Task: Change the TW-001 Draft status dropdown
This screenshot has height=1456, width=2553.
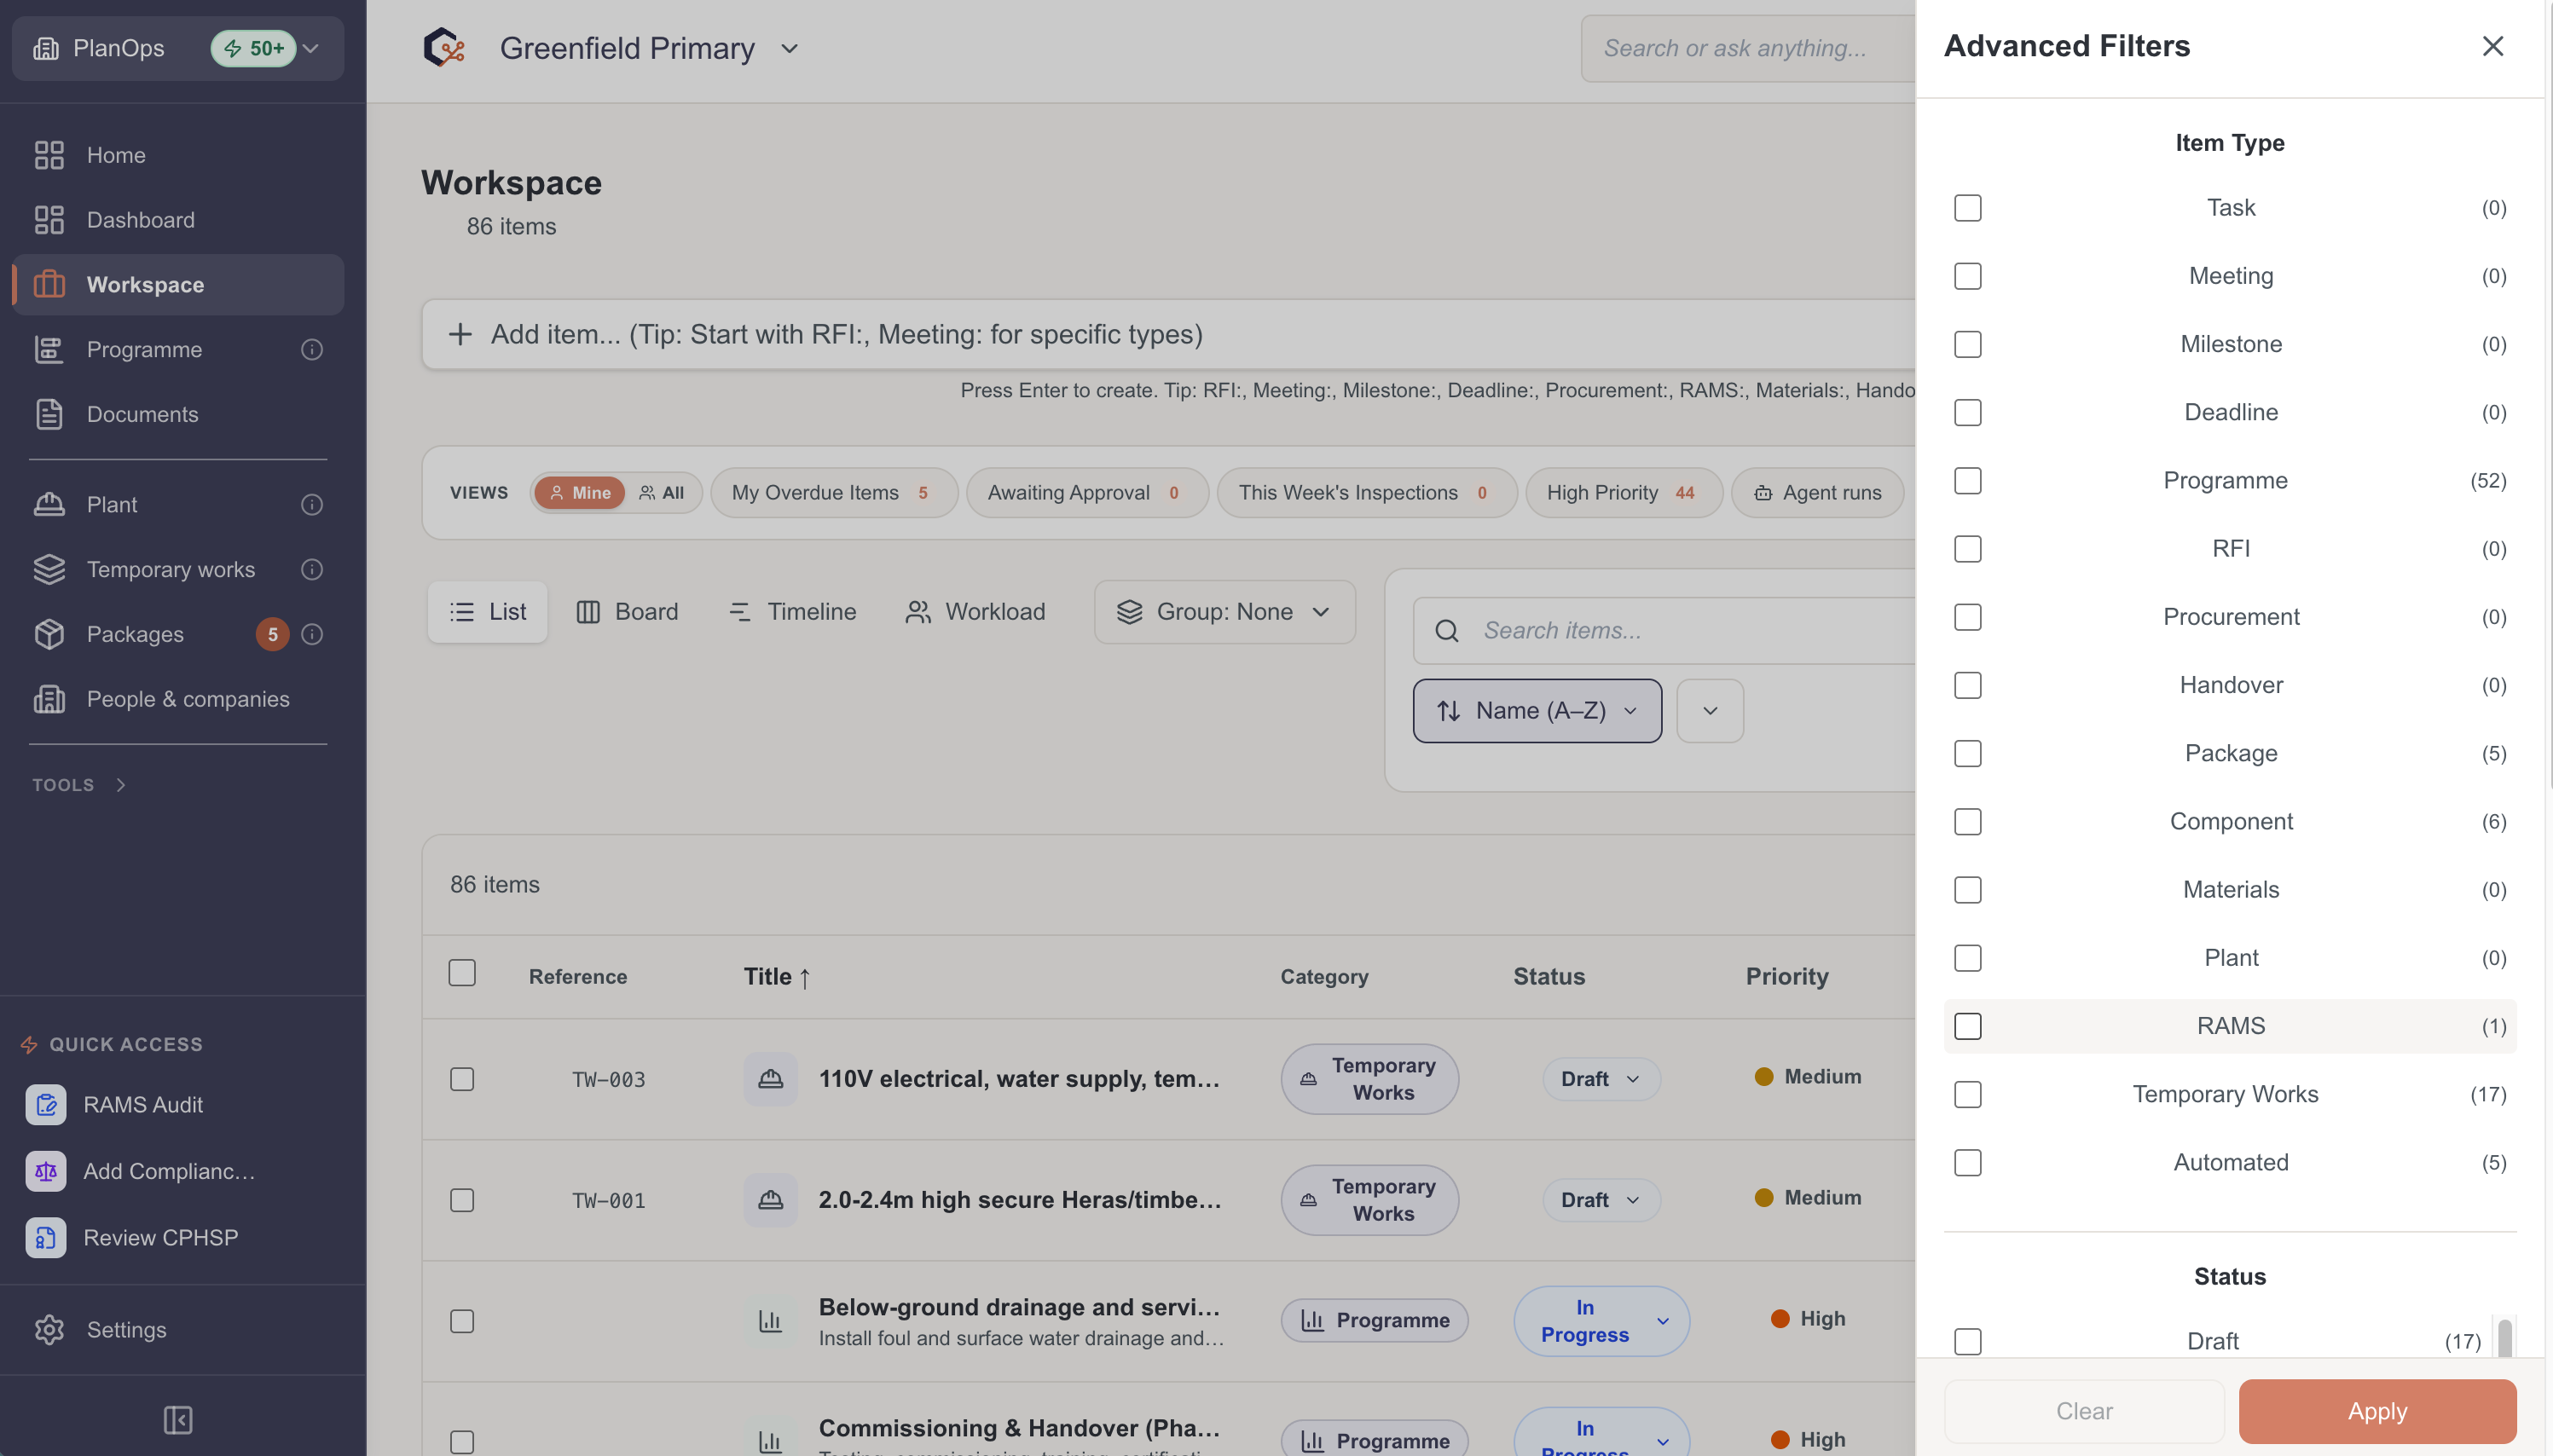Action: tap(1601, 1200)
